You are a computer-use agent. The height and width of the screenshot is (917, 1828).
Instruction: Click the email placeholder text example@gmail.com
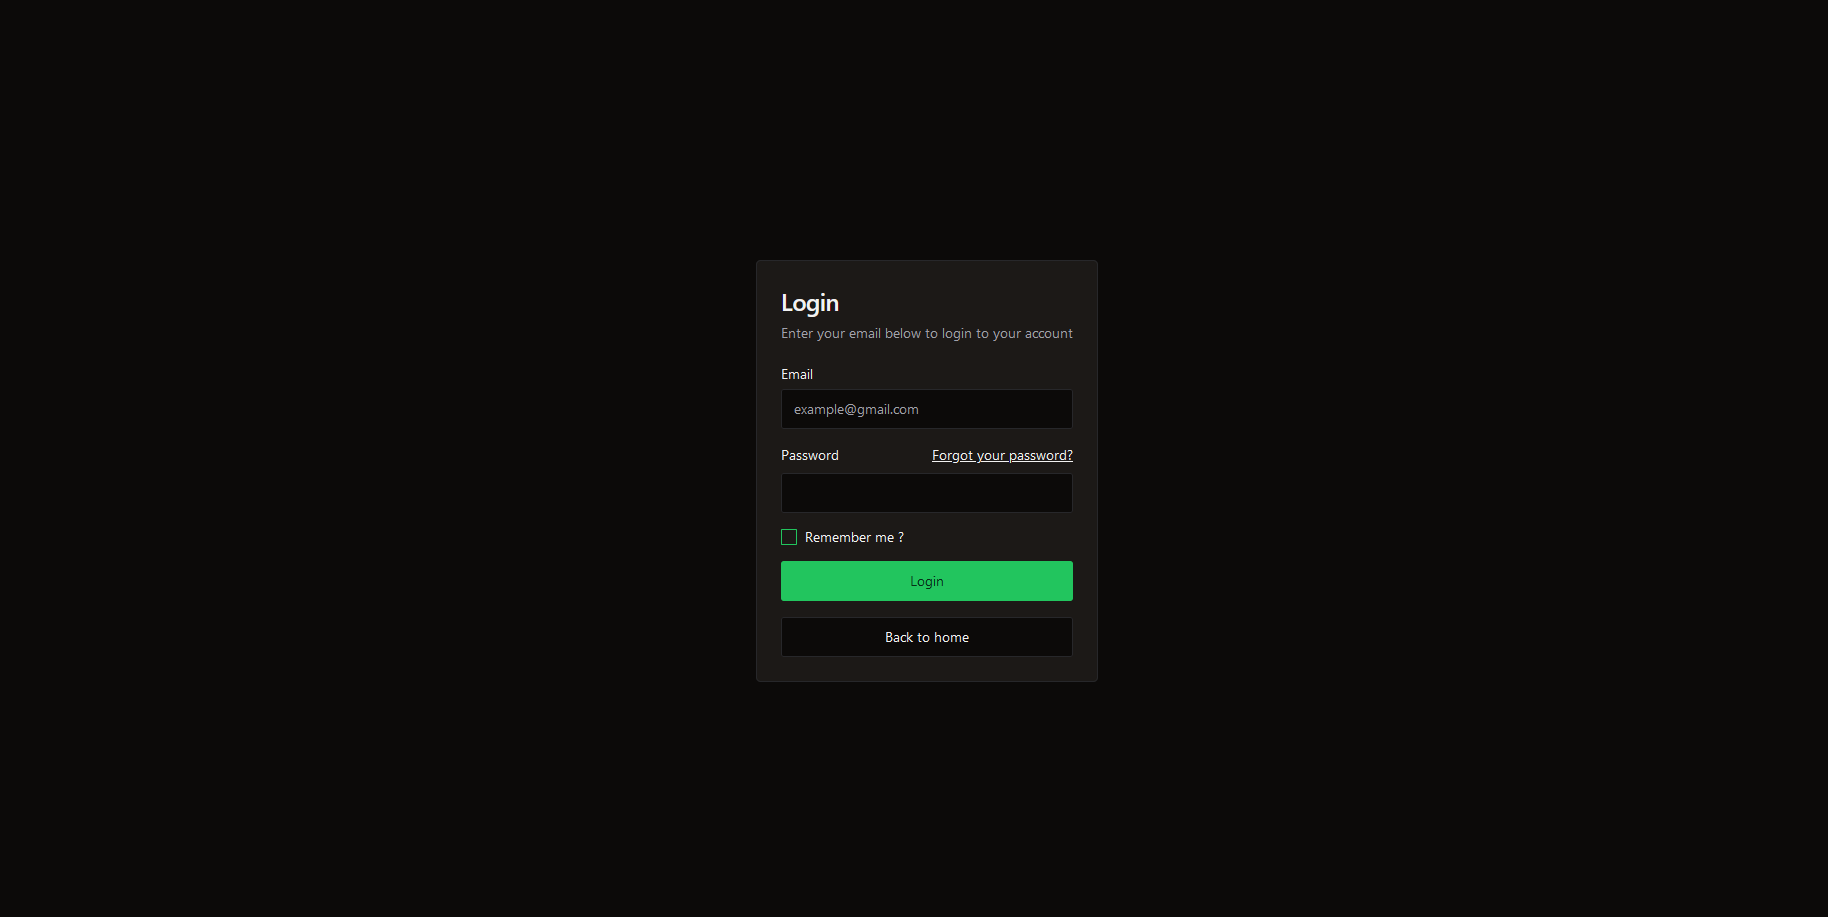click(856, 409)
